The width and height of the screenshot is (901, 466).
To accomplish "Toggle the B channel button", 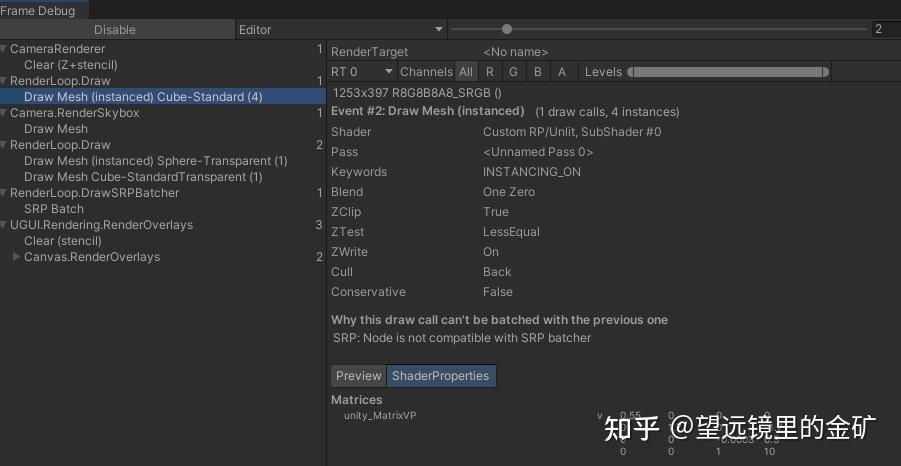I will point(538,72).
